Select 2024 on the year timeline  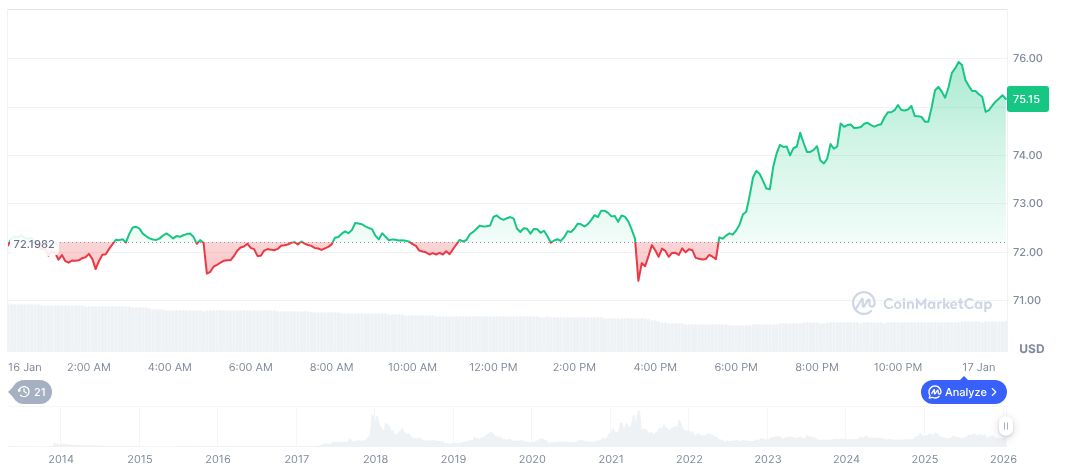846,459
